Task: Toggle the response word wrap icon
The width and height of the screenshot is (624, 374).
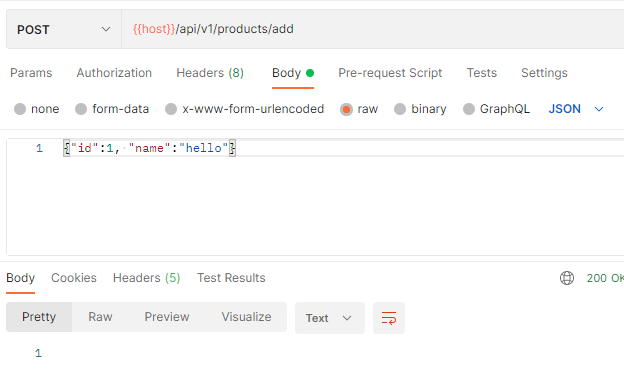Action: tap(389, 318)
